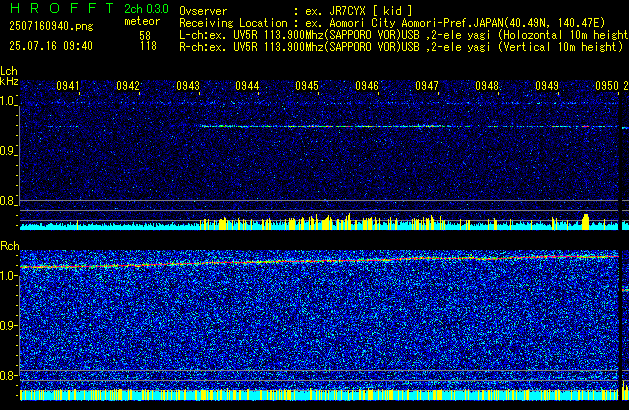Click the Rch 0.8 kHz axis label

click(8, 375)
